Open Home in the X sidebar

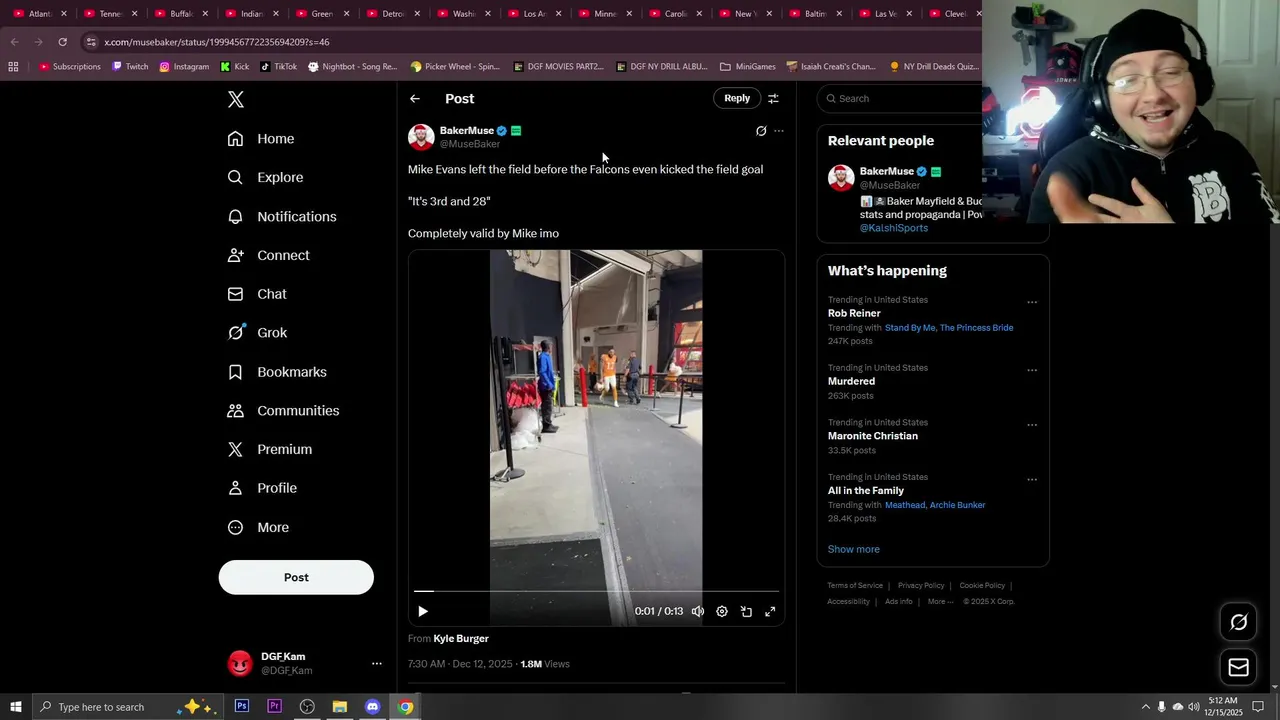261,139
